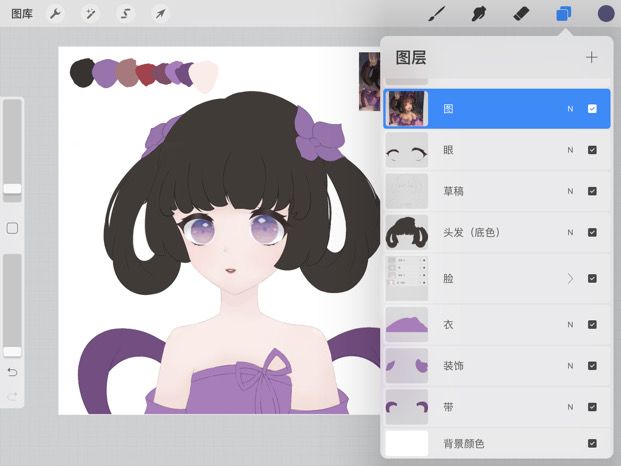This screenshot has width=621, height=466.
Task: Uncheck the 背景颜色 layer visibility
Action: [592, 443]
